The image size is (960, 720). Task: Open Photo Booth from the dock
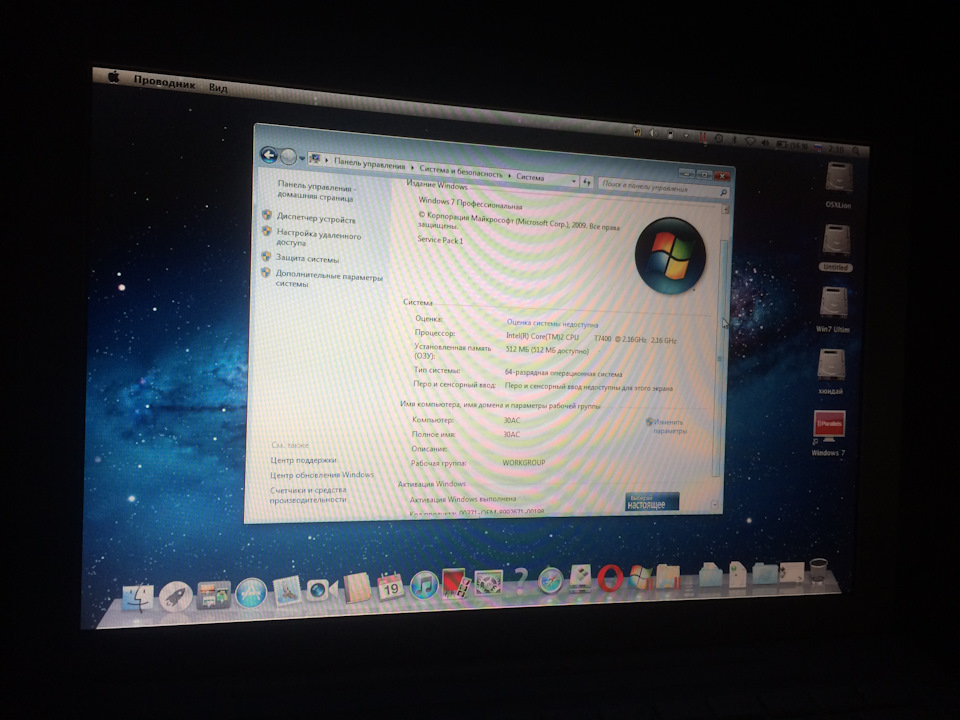(x=455, y=583)
